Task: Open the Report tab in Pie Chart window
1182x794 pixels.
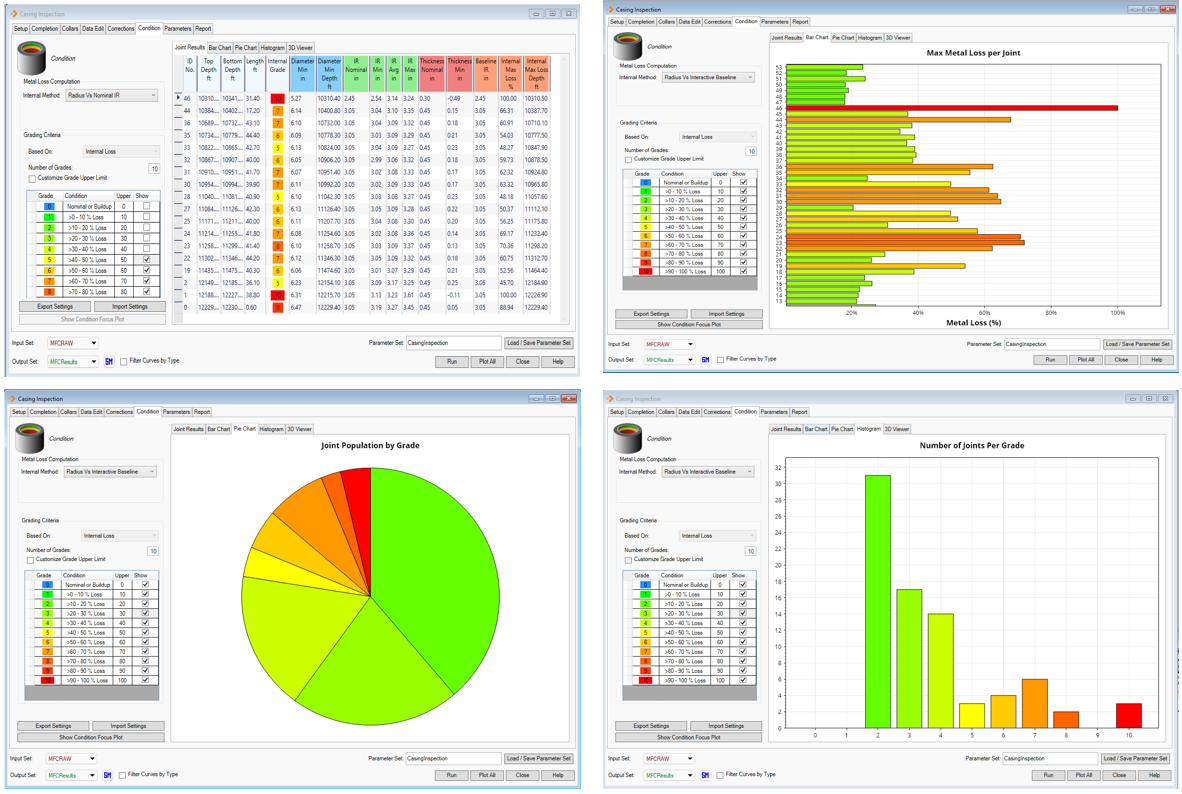Action: point(202,412)
